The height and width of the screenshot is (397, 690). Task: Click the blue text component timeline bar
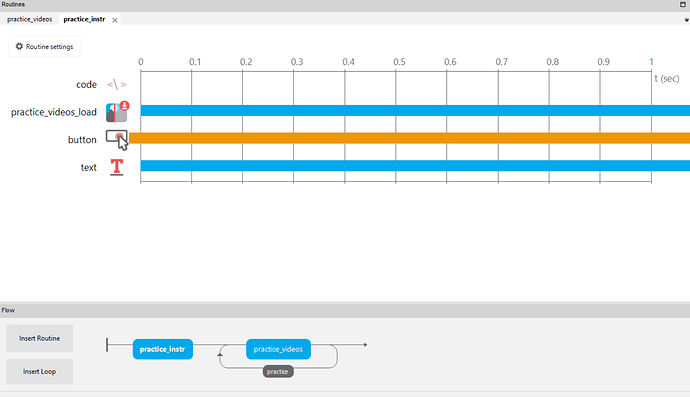pyautogui.click(x=415, y=165)
